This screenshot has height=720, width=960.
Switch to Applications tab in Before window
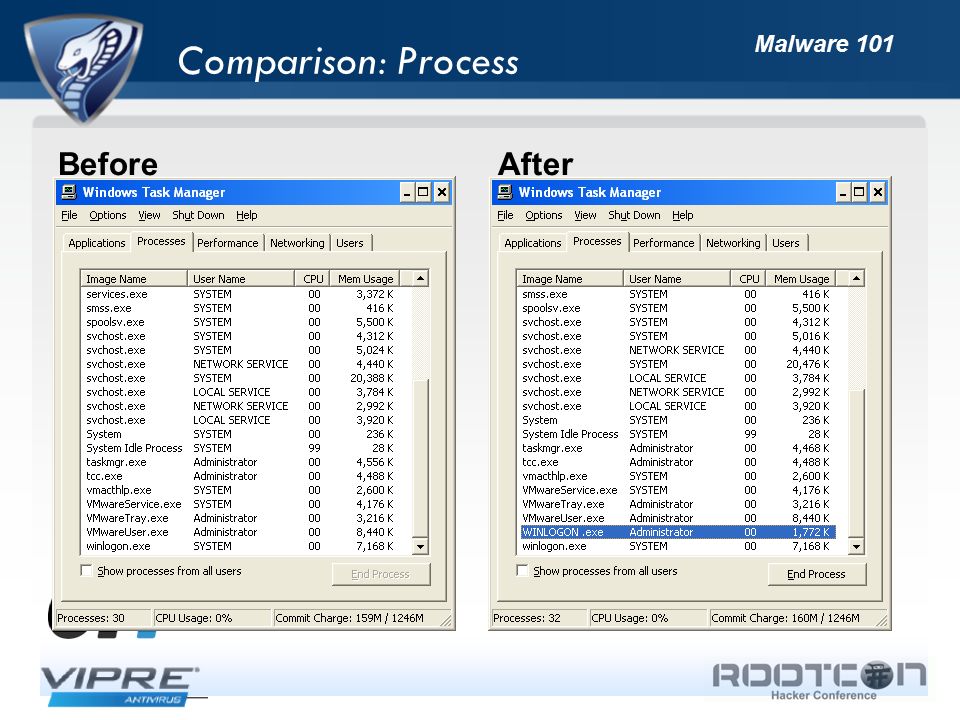tap(97, 243)
